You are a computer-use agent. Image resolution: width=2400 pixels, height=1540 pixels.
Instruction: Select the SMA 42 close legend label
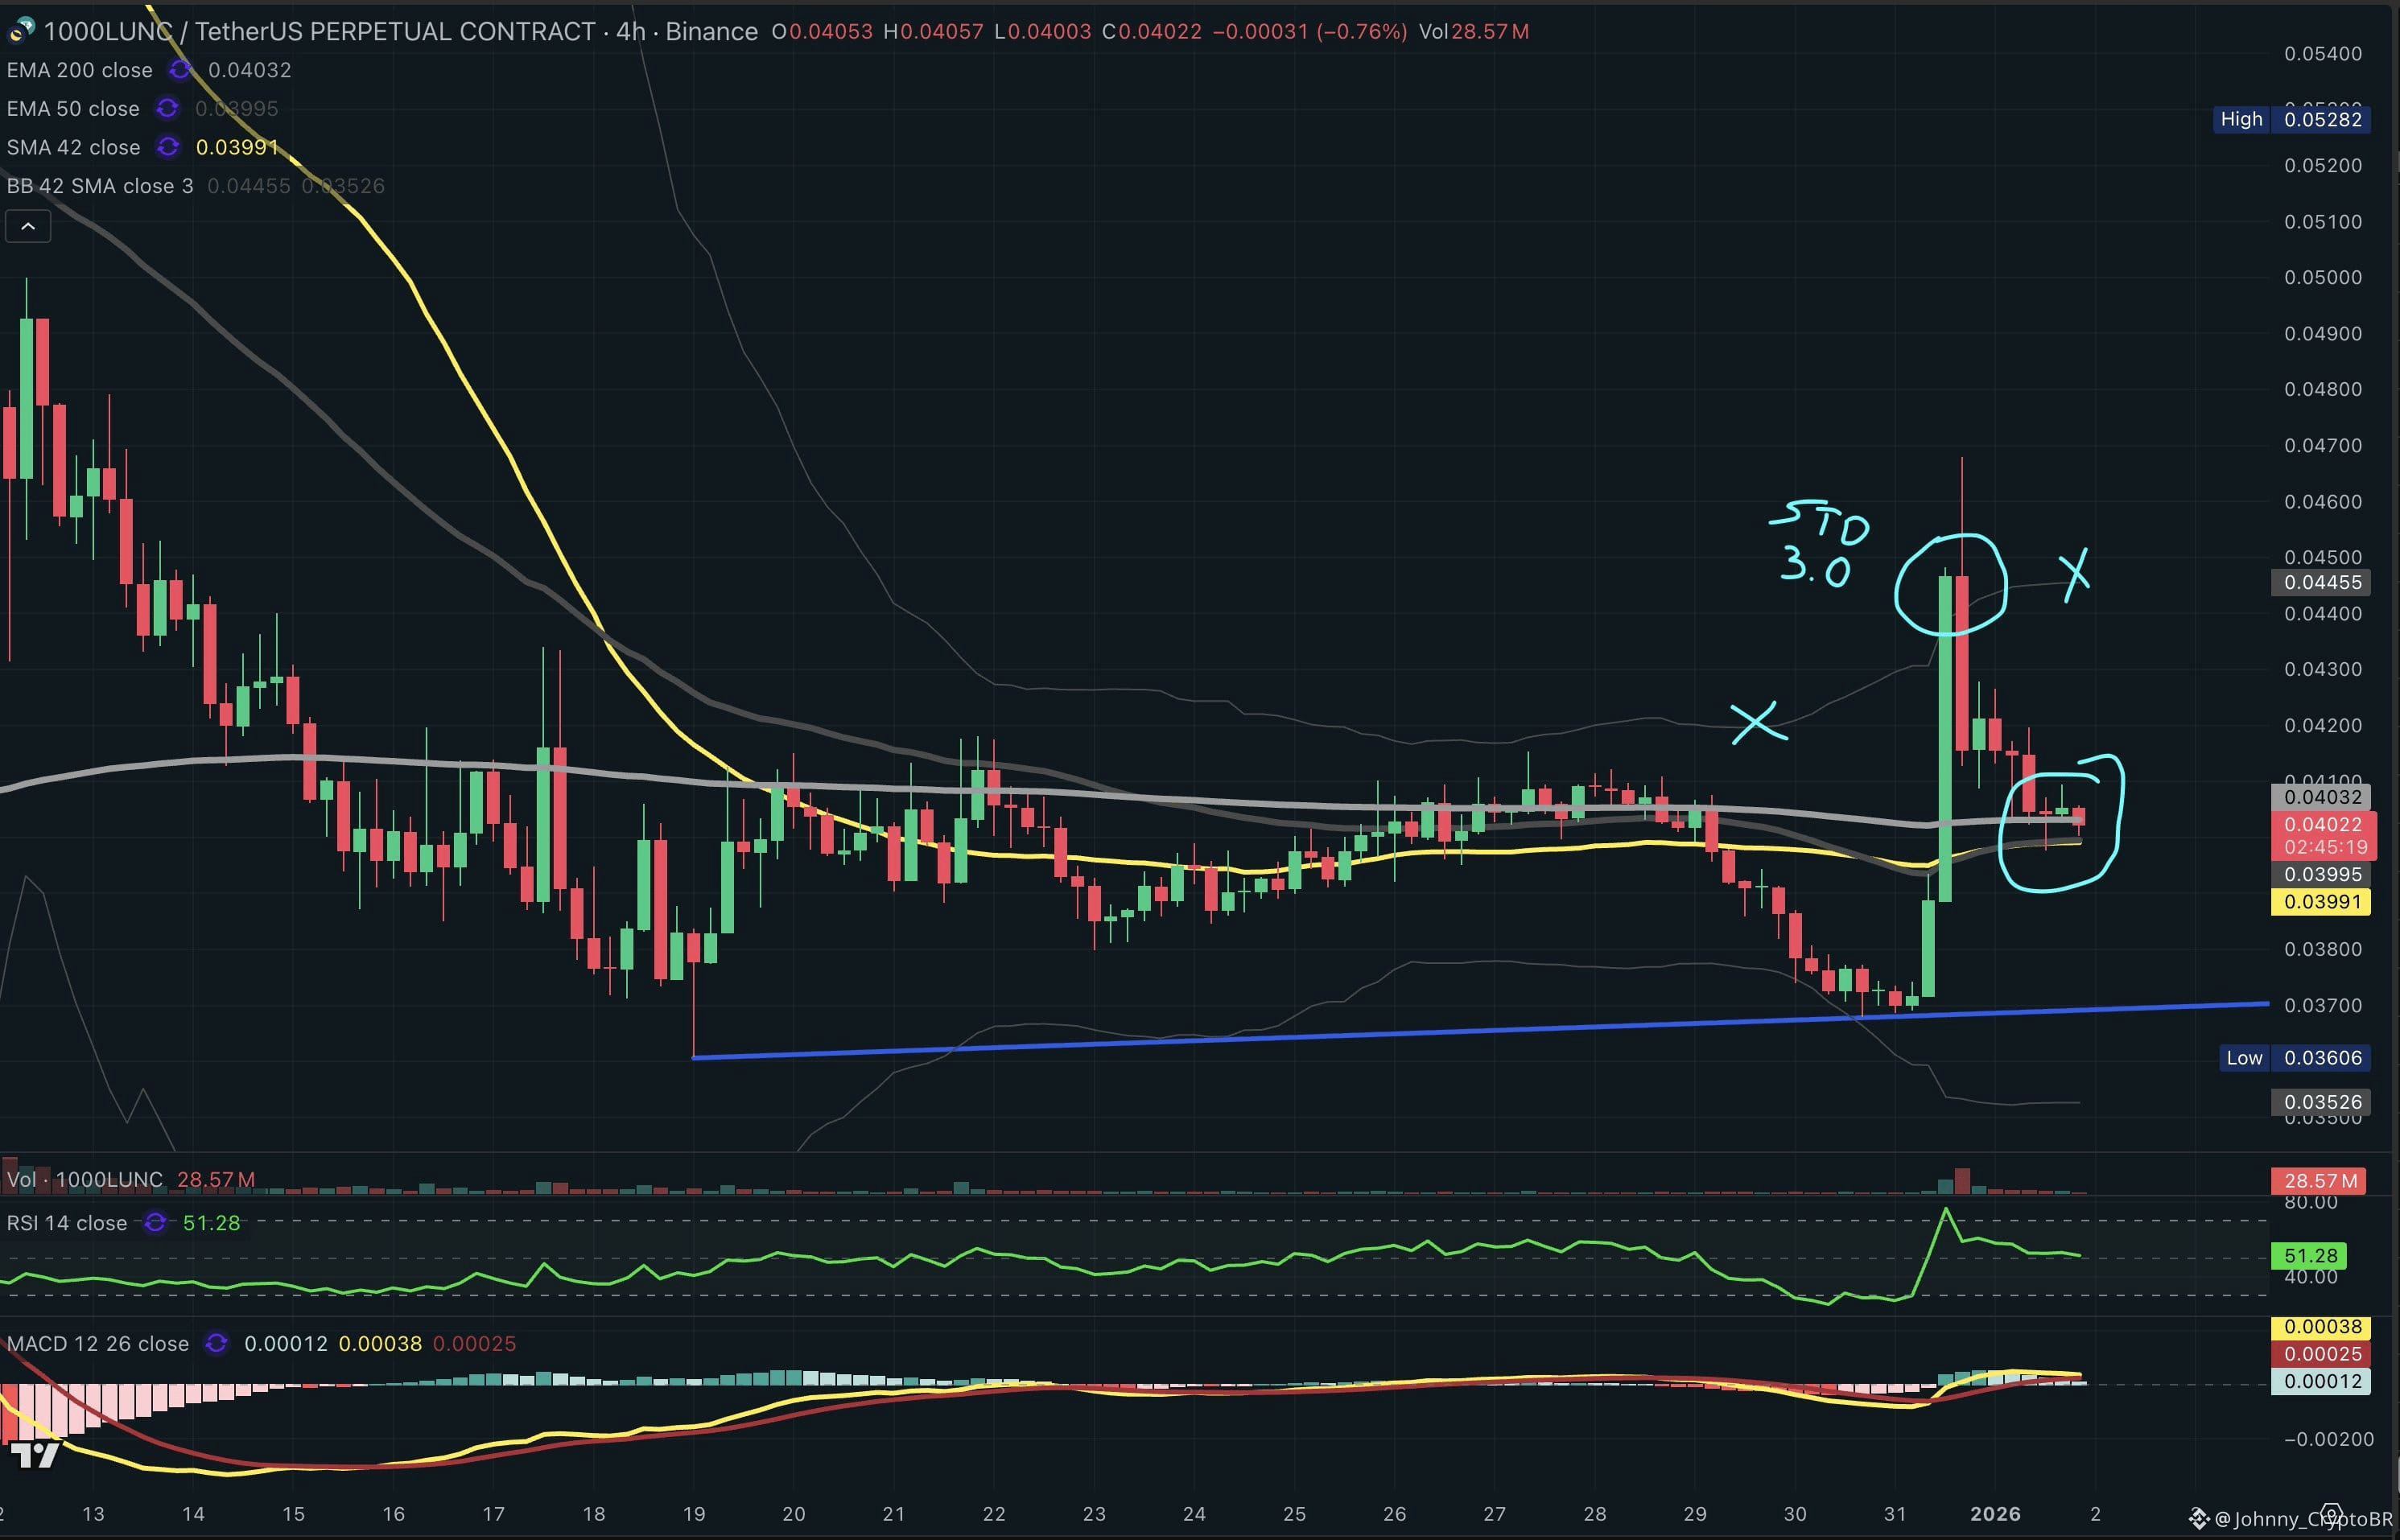[73, 147]
